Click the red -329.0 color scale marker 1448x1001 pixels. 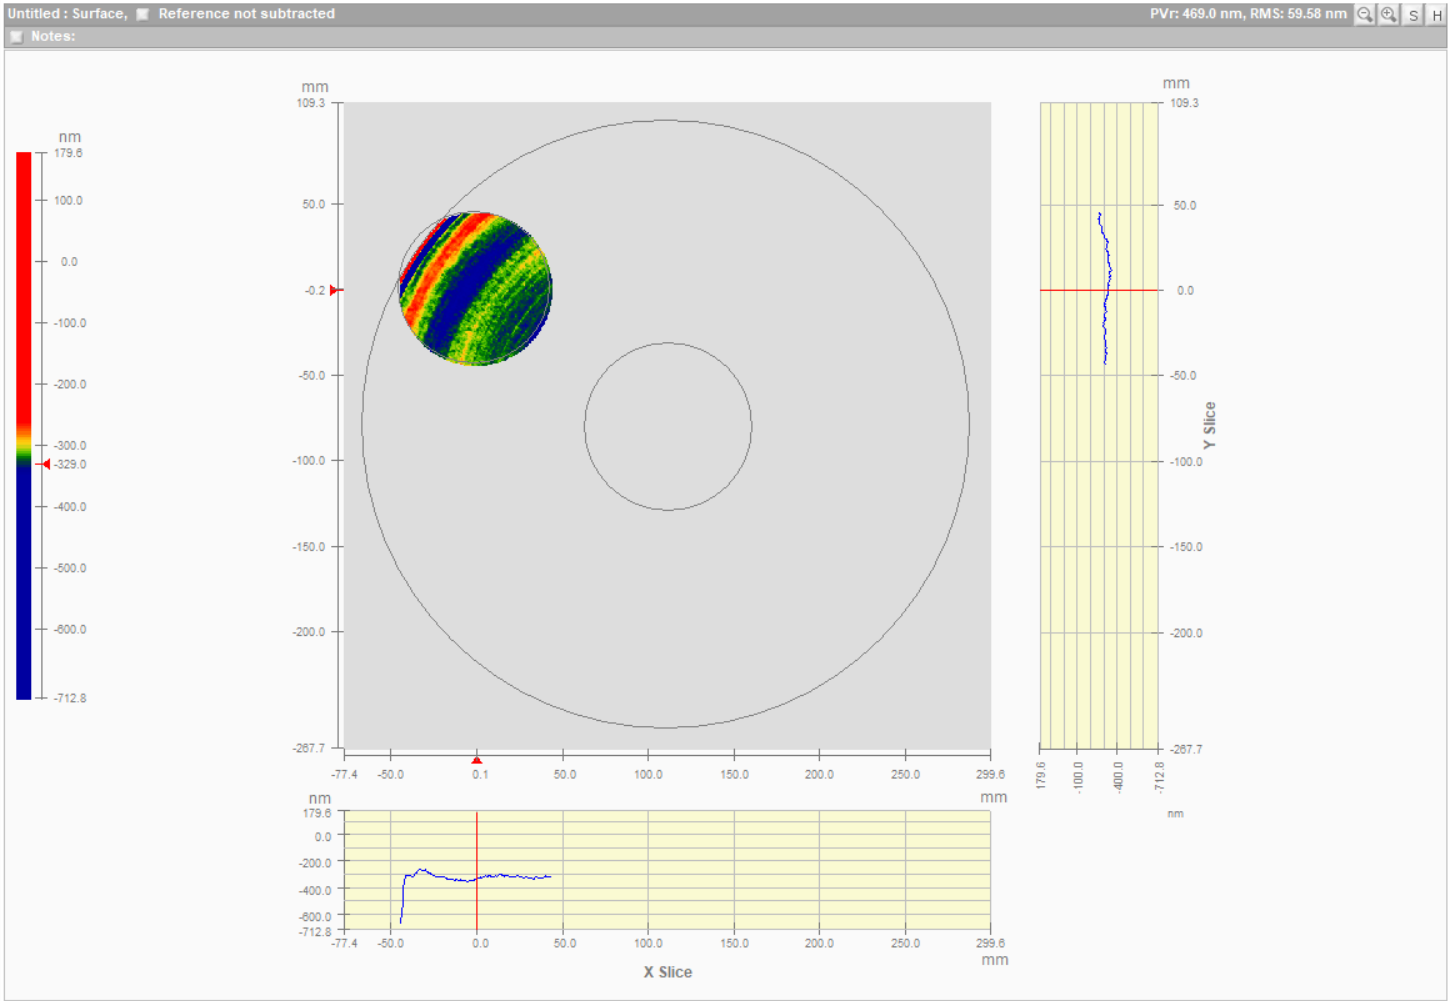click(44, 464)
